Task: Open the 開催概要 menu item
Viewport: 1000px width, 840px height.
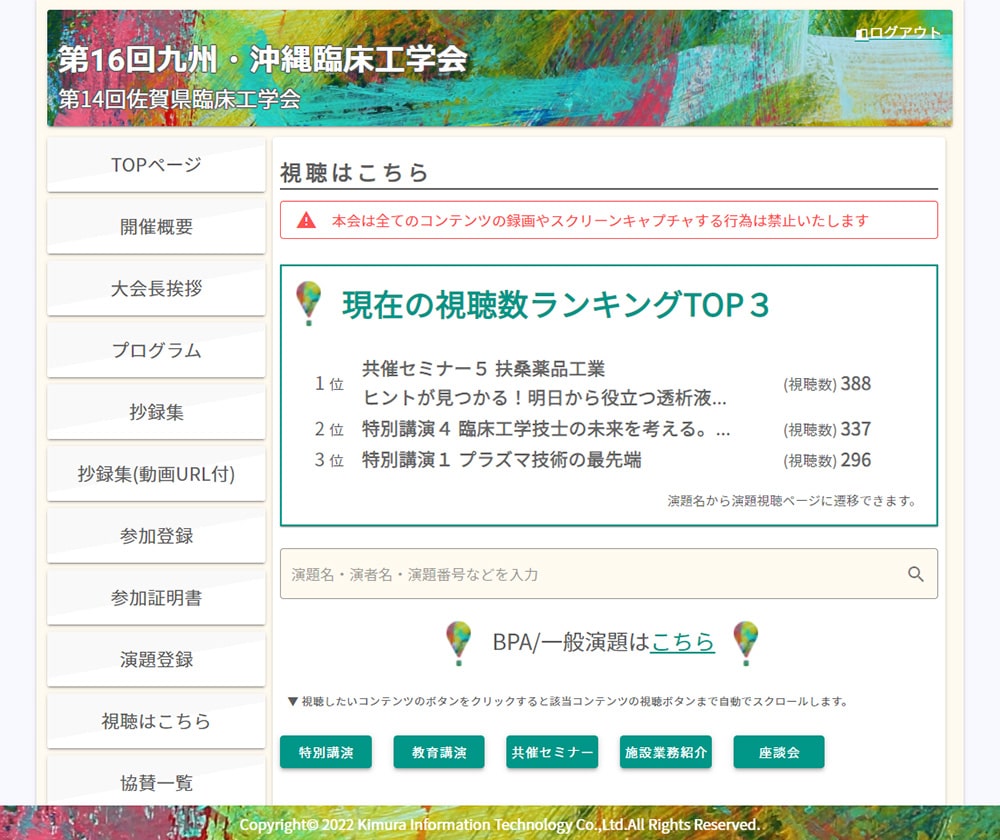Action: 156,226
